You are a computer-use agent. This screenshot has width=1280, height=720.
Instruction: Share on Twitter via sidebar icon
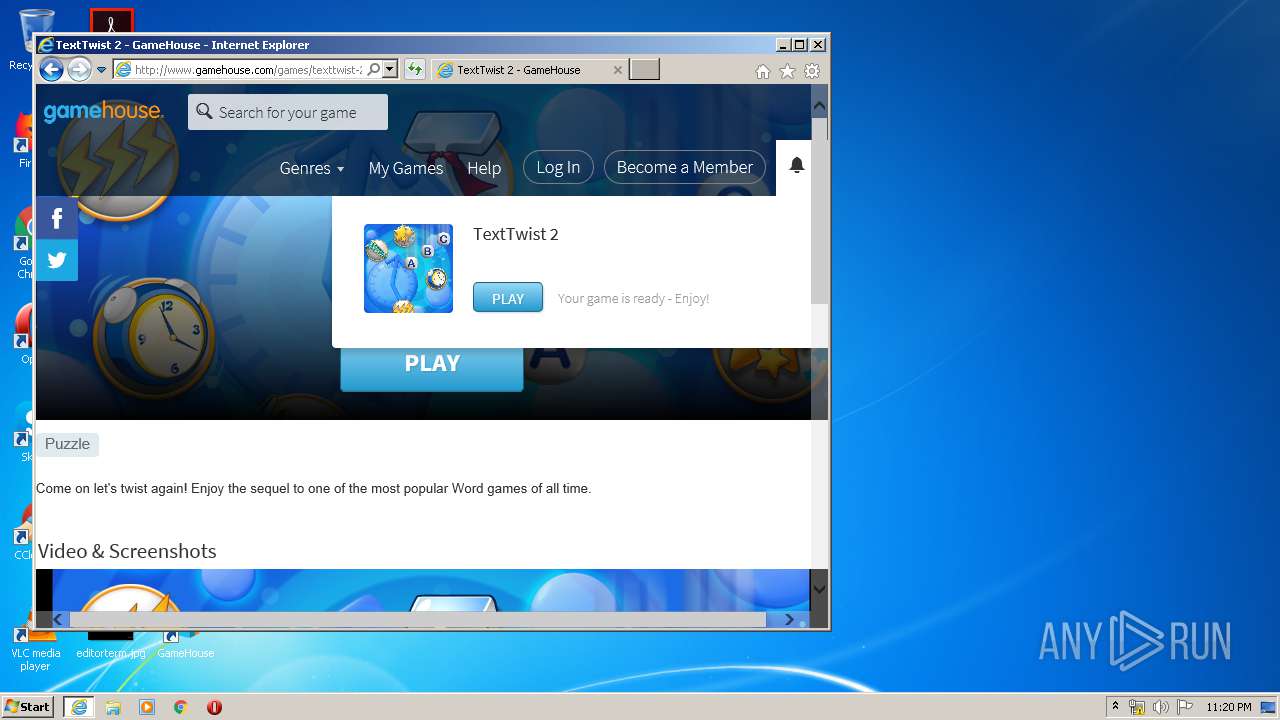click(x=57, y=260)
